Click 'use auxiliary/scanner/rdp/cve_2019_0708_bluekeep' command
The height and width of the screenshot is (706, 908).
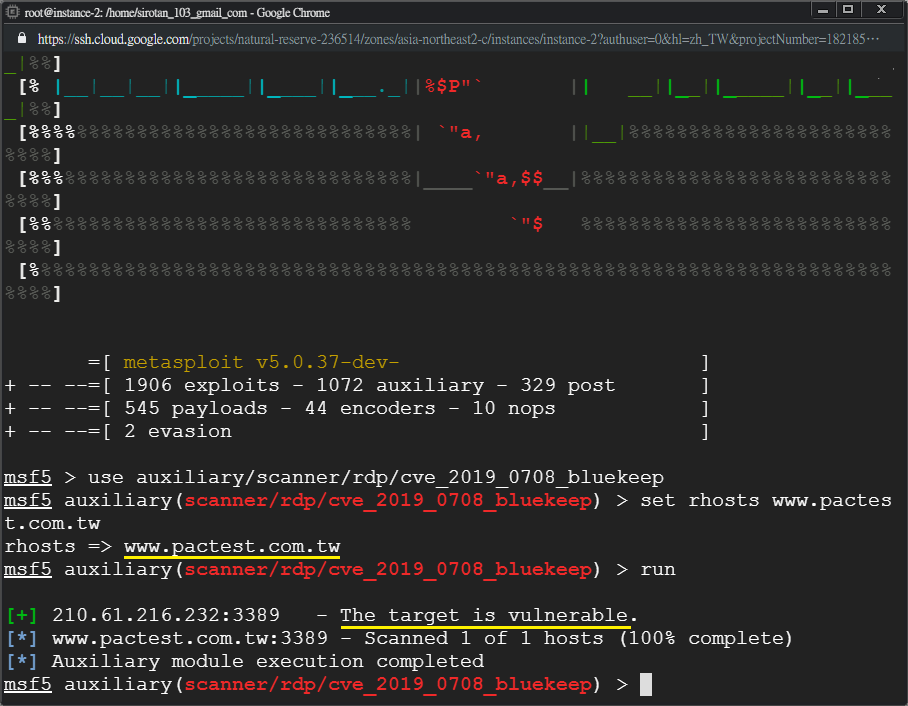376,478
